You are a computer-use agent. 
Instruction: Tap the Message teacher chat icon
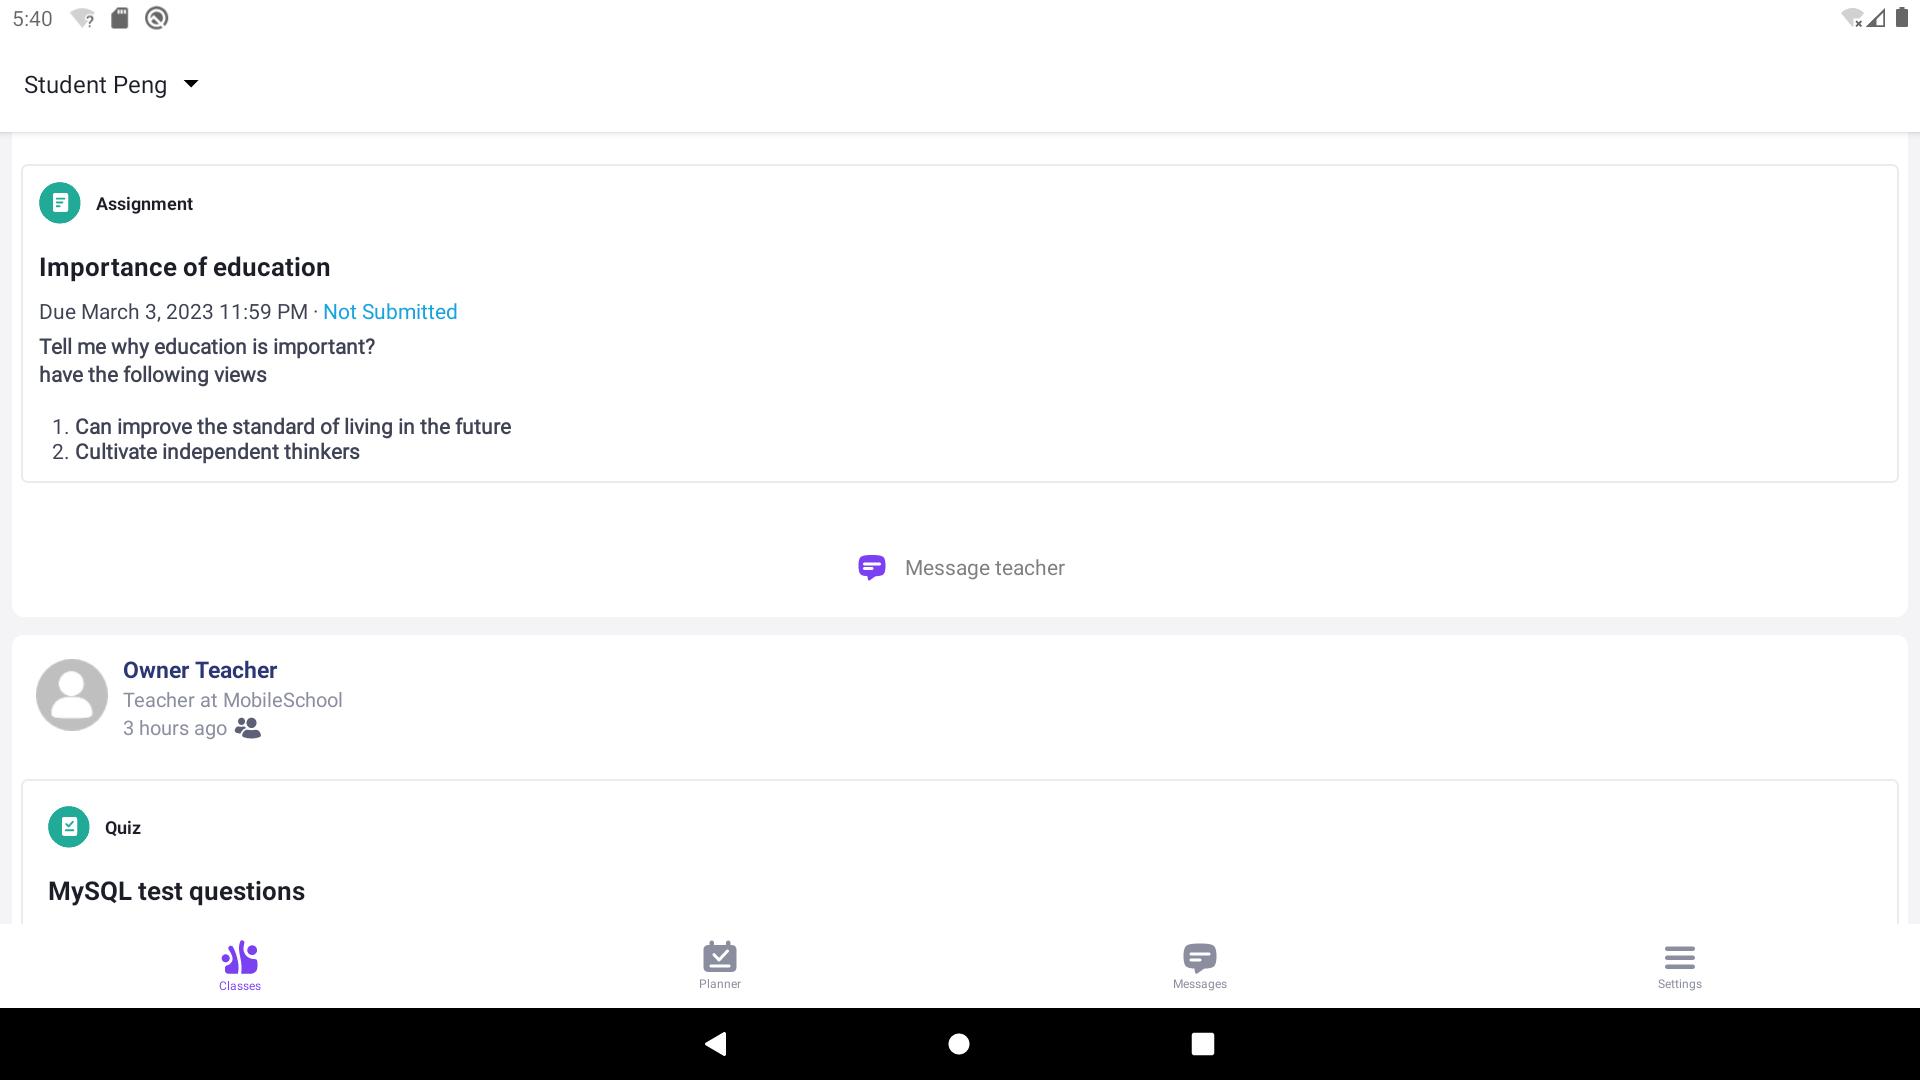click(872, 568)
